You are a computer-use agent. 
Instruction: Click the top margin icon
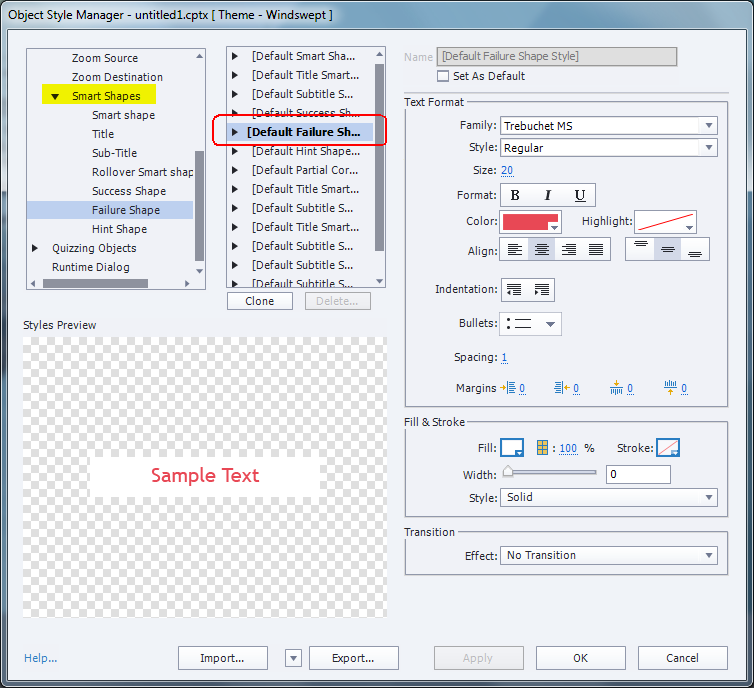[616, 388]
